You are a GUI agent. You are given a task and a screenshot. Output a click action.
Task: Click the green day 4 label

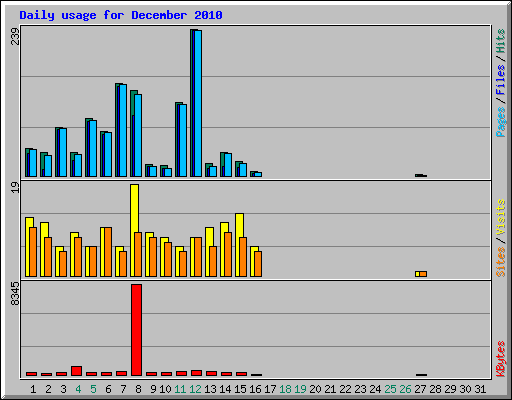tap(78, 389)
